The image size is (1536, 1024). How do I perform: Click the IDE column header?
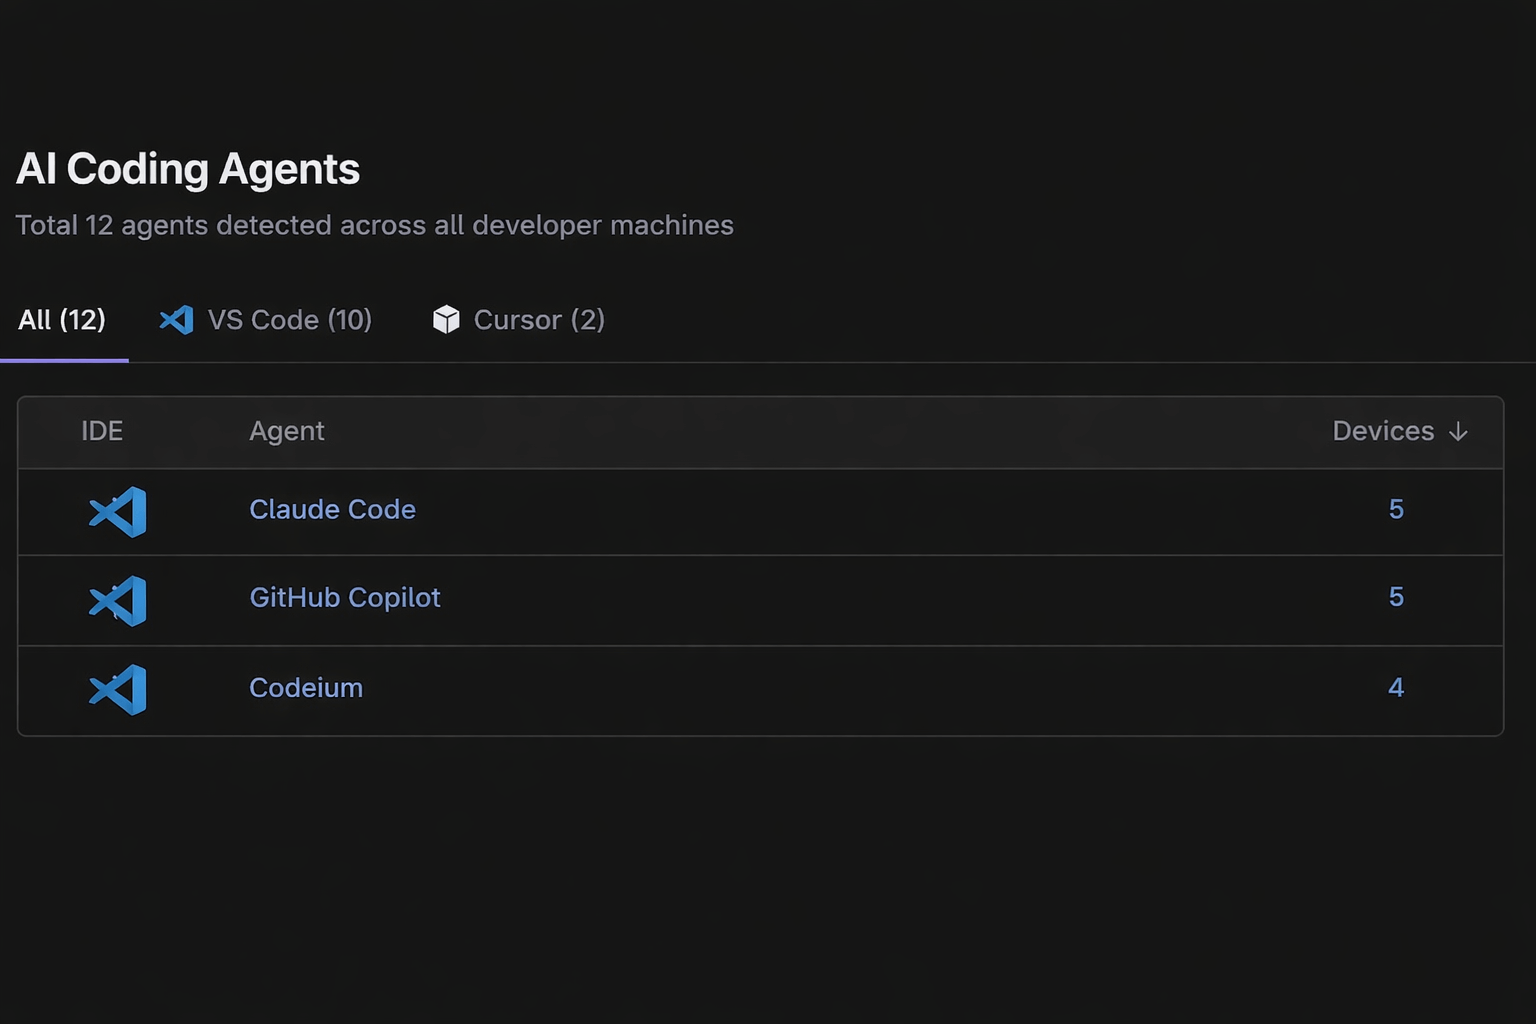[102, 431]
